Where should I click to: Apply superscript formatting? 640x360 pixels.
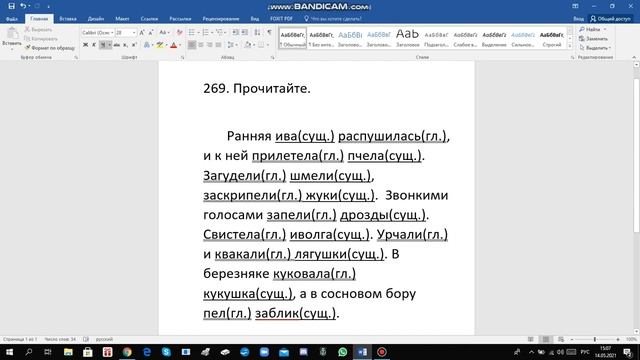[x=134, y=45]
